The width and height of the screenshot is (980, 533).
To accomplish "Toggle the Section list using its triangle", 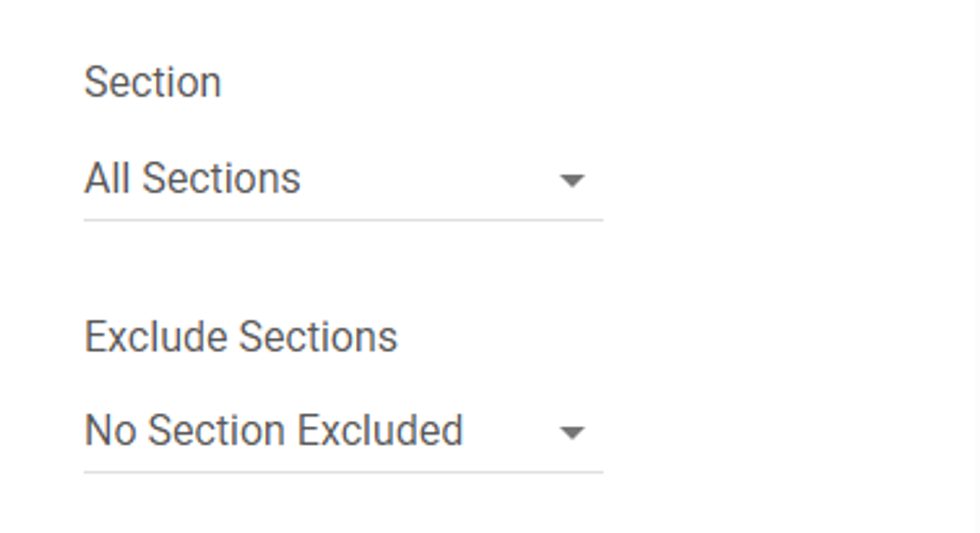I will point(571,181).
